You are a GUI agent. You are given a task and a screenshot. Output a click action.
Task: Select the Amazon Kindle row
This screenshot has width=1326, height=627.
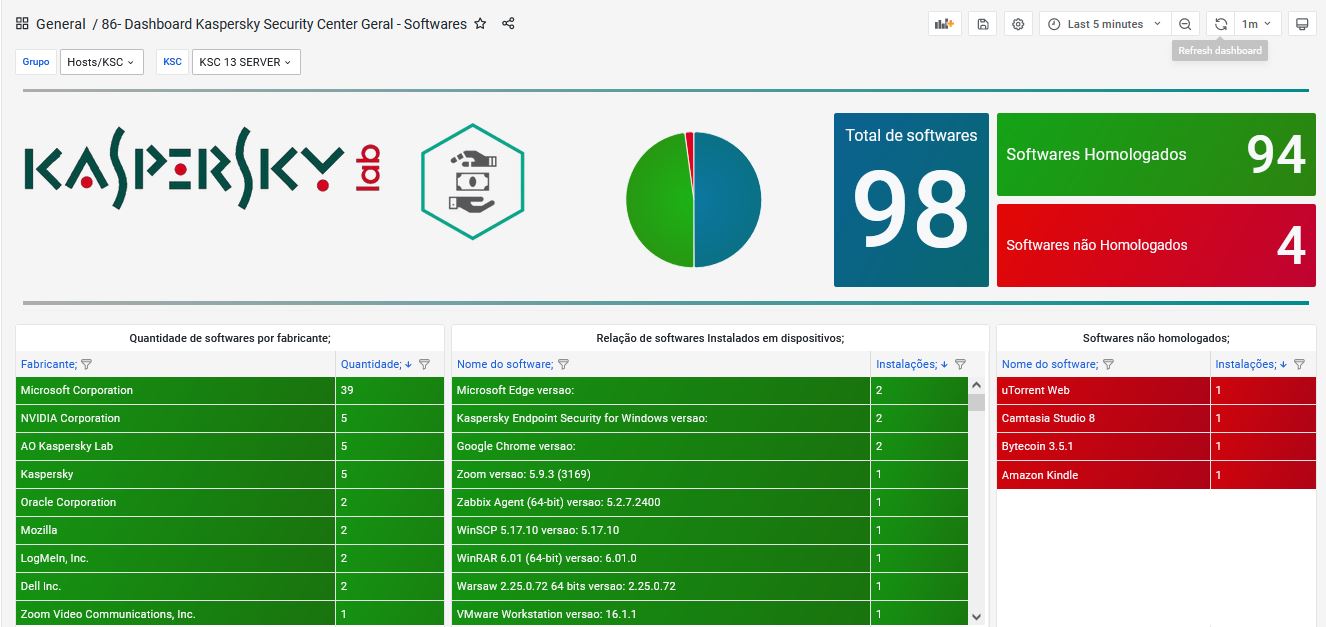pyautogui.click(x=1156, y=475)
